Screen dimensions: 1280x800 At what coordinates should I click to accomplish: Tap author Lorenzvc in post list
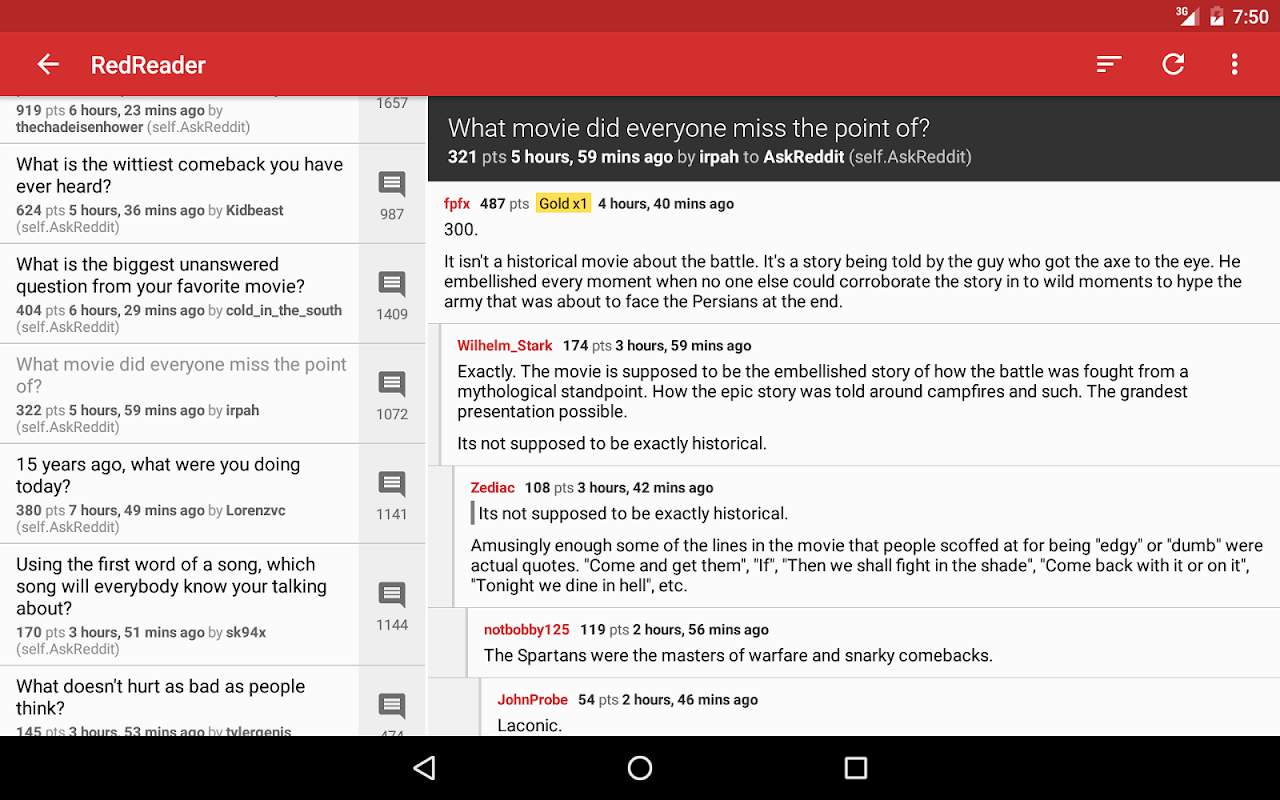tap(256, 510)
